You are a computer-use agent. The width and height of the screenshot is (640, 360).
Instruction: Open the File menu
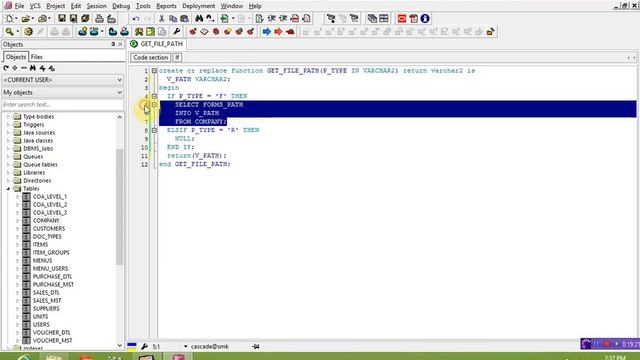click(19, 6)
